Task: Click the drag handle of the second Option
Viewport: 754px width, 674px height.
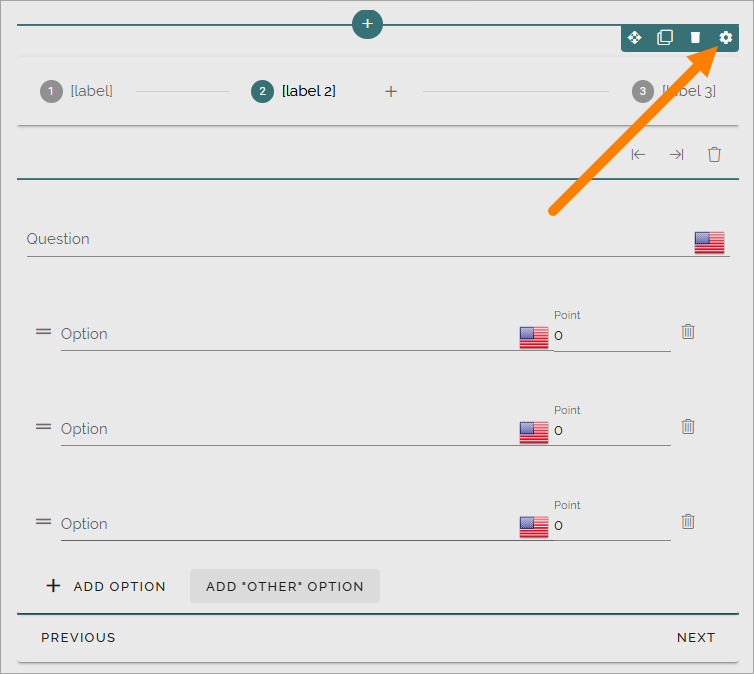Action: (43, 426)
